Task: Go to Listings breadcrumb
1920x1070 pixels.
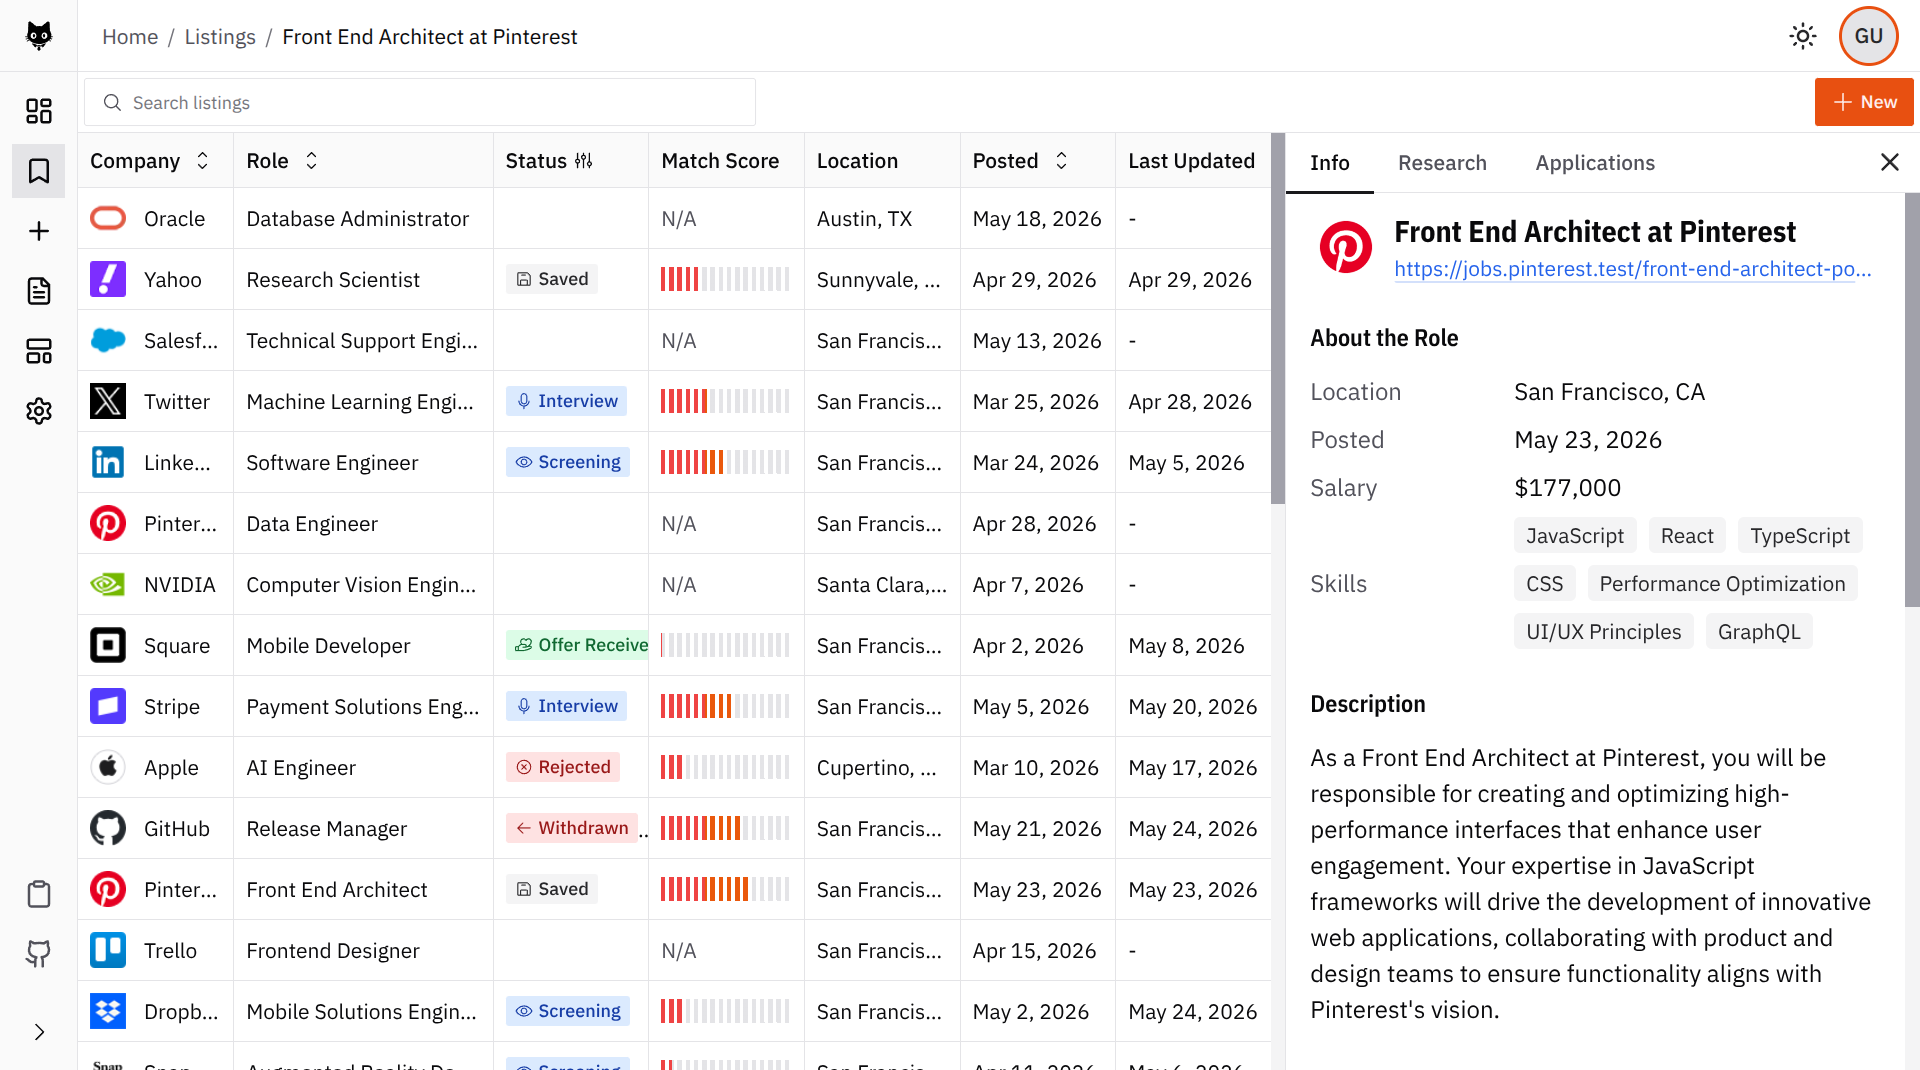Action: click(x=220, y=37)
